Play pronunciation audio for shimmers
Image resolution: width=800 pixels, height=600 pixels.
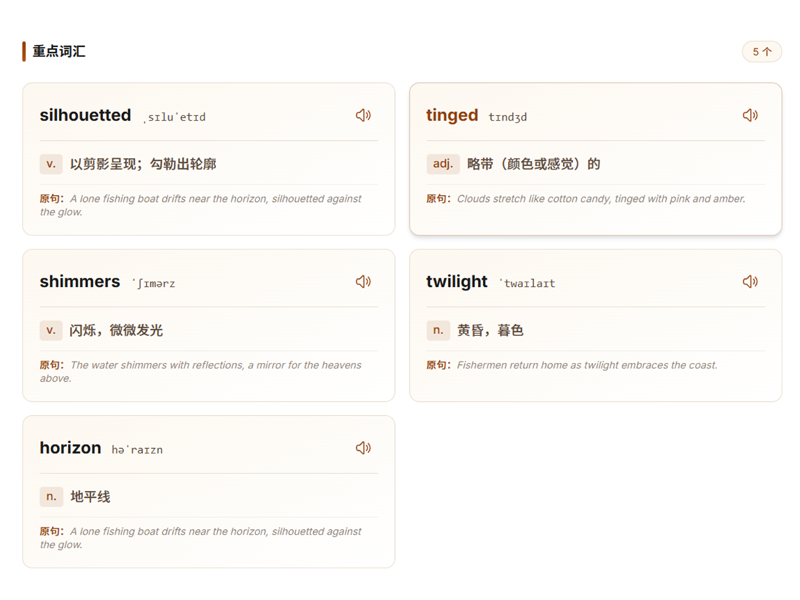coord(363,282)
